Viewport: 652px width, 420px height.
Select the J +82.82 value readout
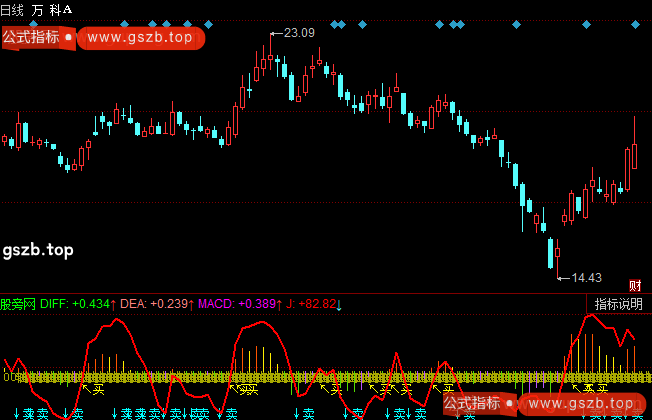[310, 304]
